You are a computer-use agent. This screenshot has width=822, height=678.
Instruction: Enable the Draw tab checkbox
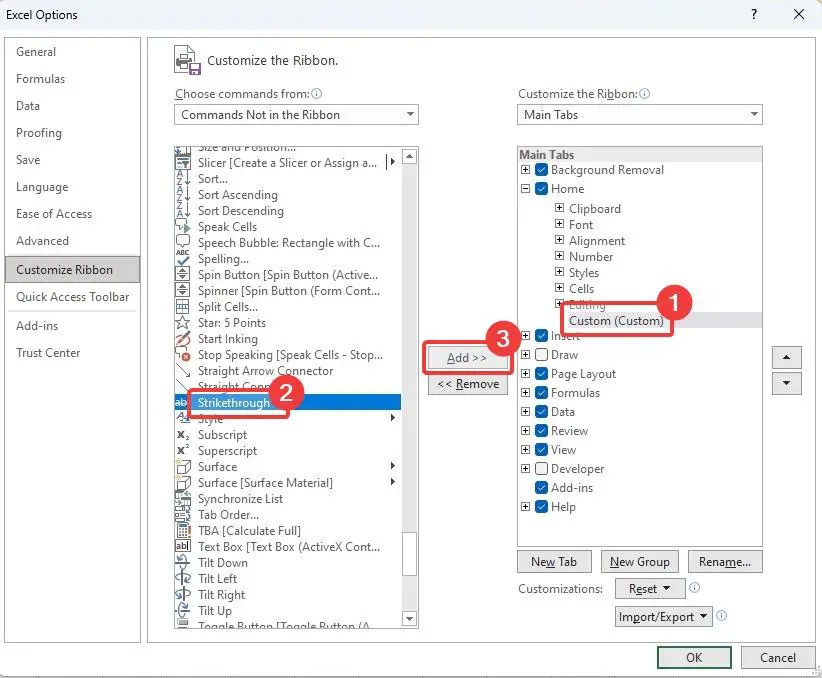[x=542, y=355]
